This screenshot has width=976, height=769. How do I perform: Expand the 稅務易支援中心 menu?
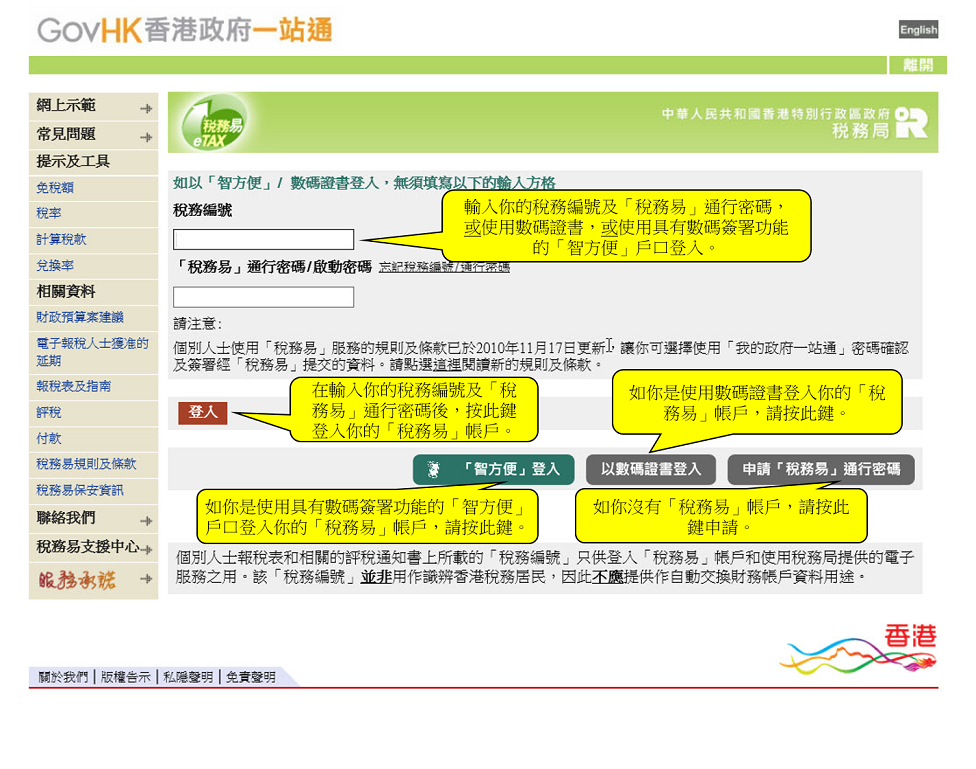pos(93,547)
